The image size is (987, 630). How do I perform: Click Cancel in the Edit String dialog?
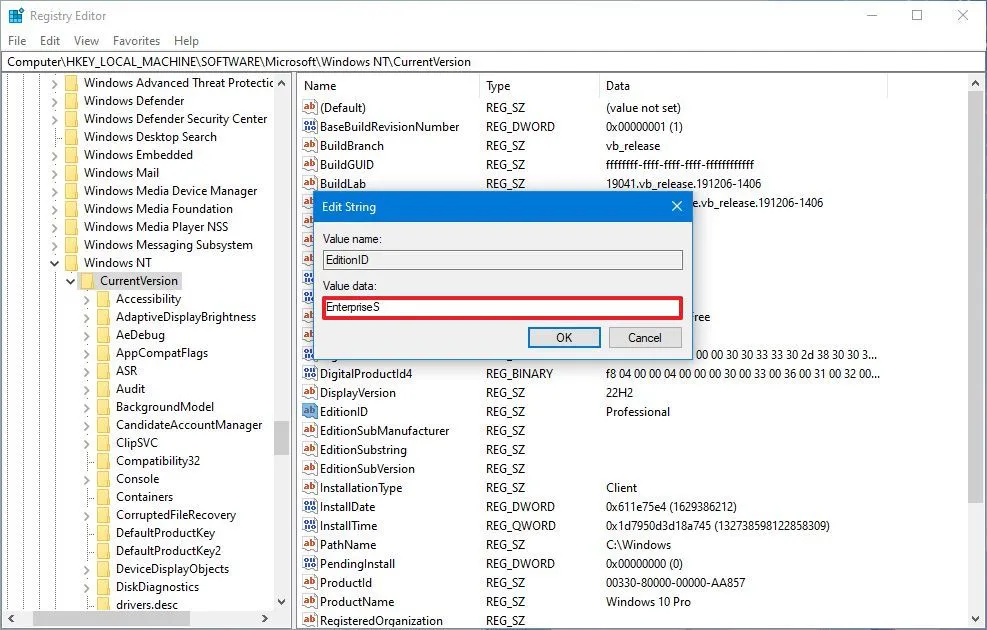pyautogui.click(x=645, y=338)
